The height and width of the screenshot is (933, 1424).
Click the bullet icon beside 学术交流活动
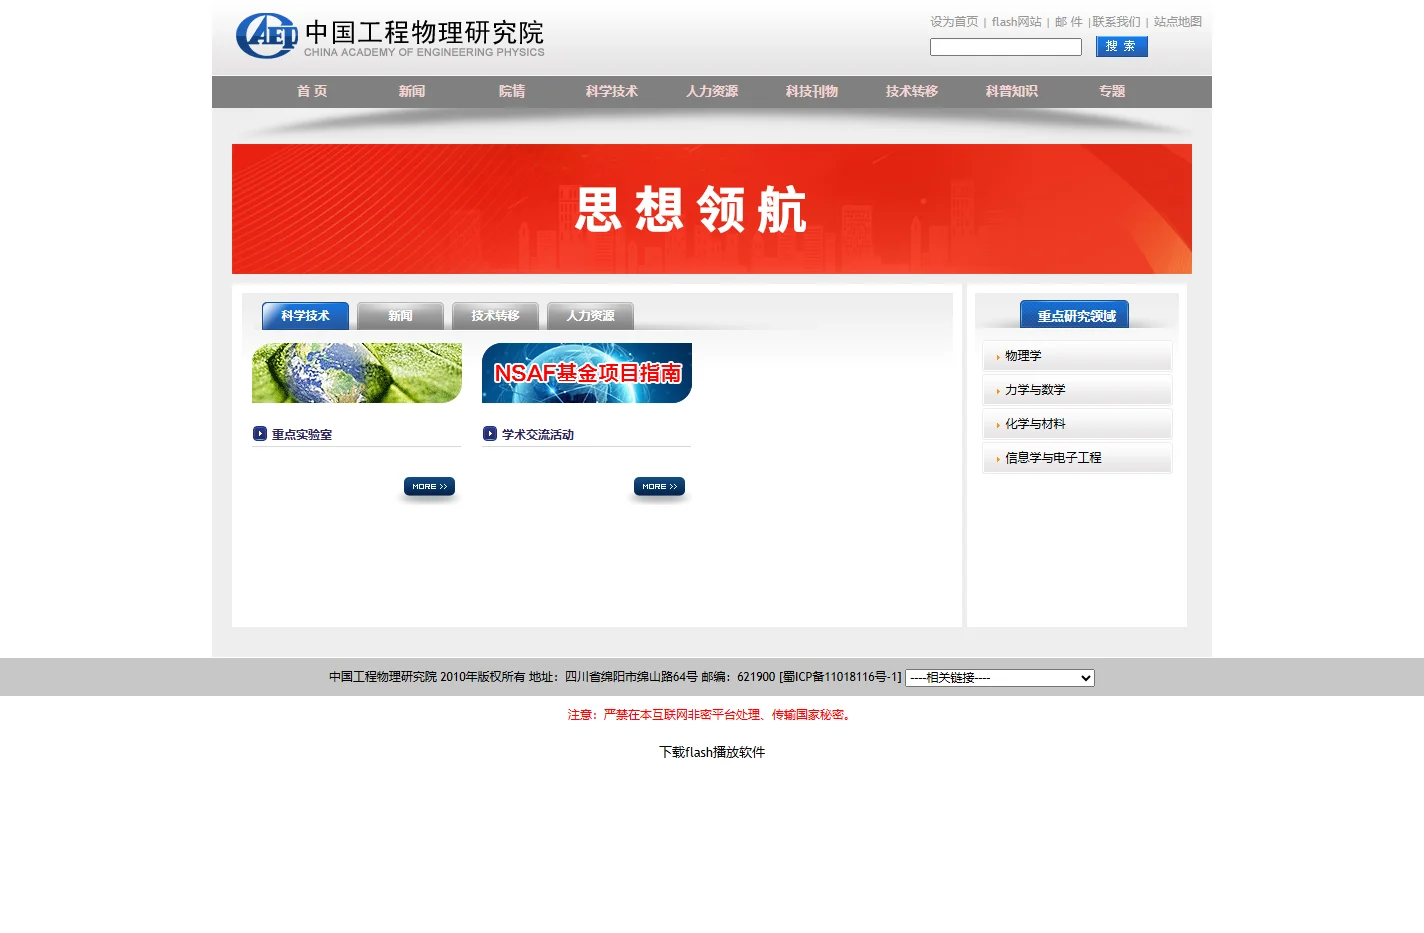pos(490,433)
